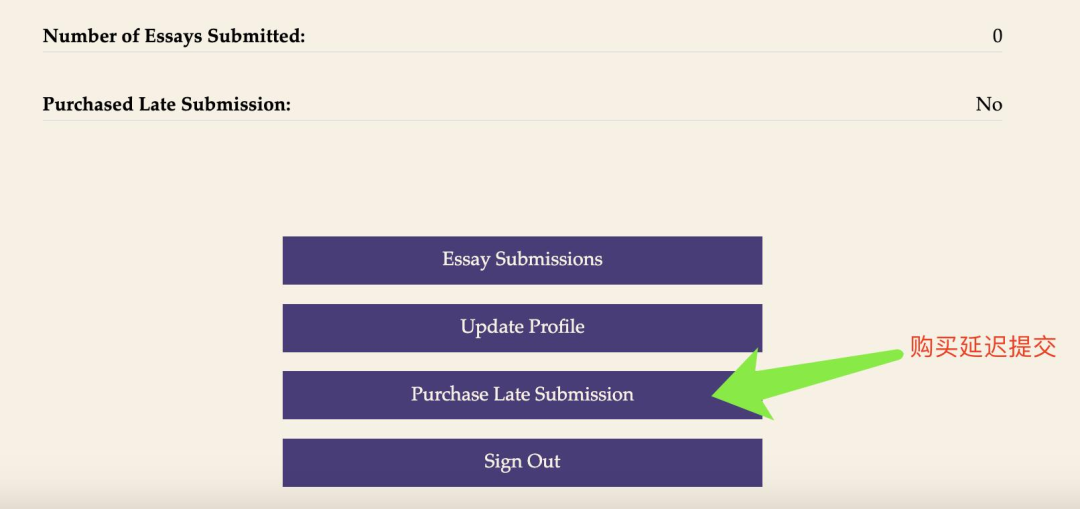Click the late submission value No
Viewport: 1080px width, 509px height.
coord(988,104)
